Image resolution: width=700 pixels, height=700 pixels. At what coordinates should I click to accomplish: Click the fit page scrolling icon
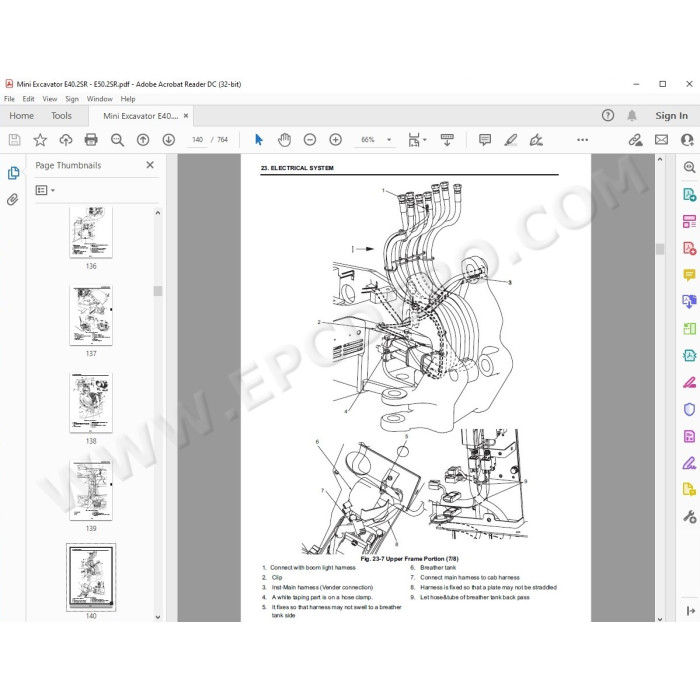coord(414,140)
